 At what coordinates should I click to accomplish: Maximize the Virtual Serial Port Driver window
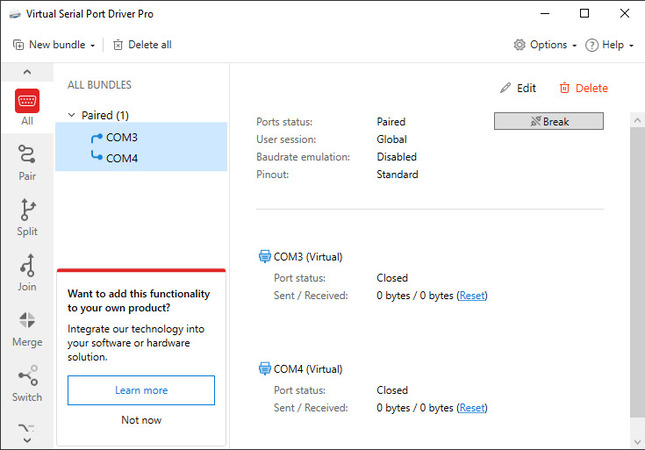(x=584, y=14)
